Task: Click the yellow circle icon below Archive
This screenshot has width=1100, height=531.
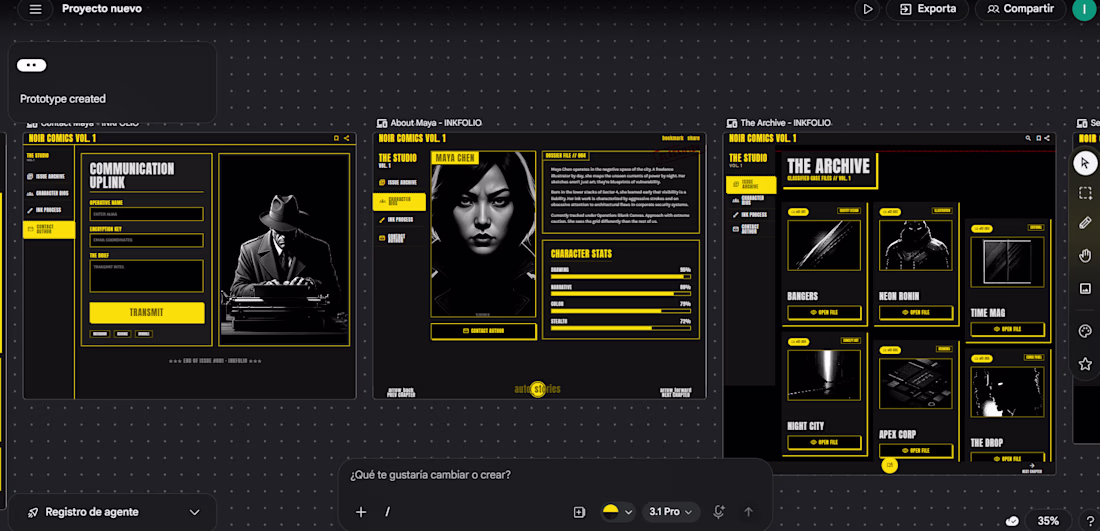Action: click(x=890, y=465)
